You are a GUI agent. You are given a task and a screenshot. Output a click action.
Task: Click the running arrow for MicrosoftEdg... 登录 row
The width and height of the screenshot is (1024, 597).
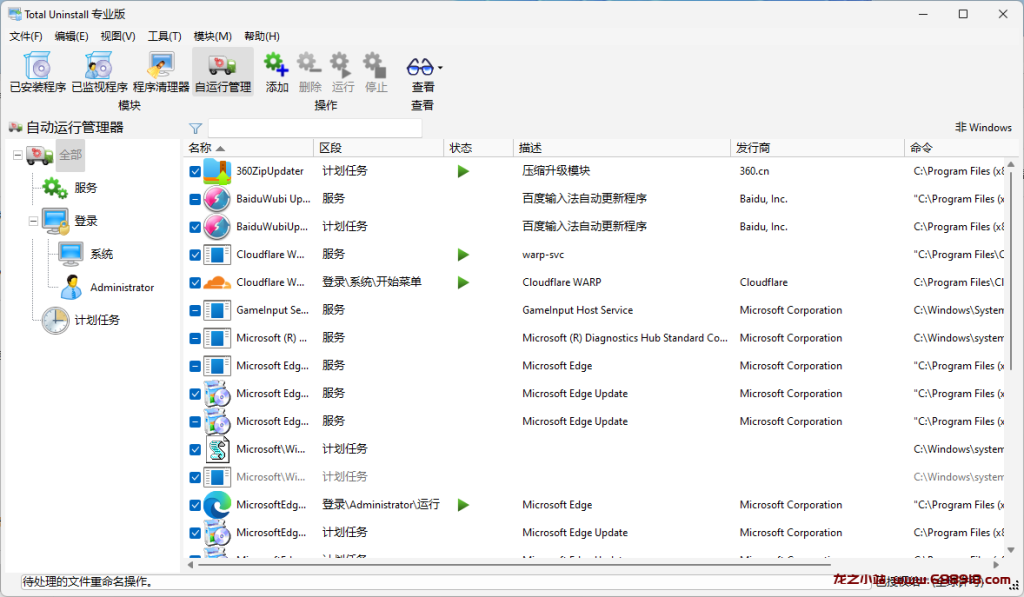[x=463, y=505]
